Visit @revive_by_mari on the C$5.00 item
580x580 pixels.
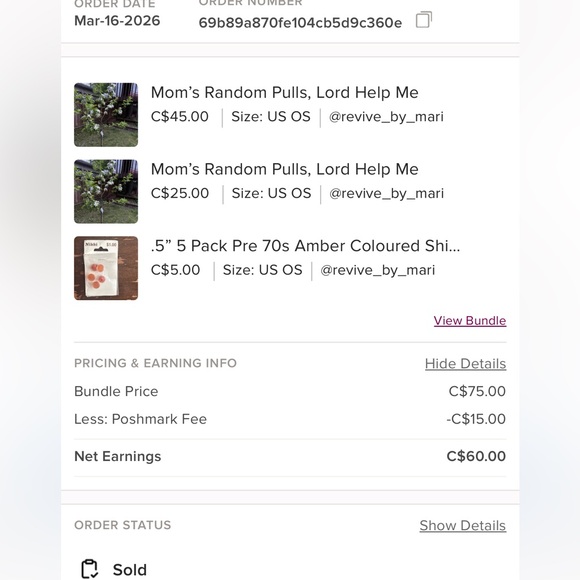tap(378, 270)
